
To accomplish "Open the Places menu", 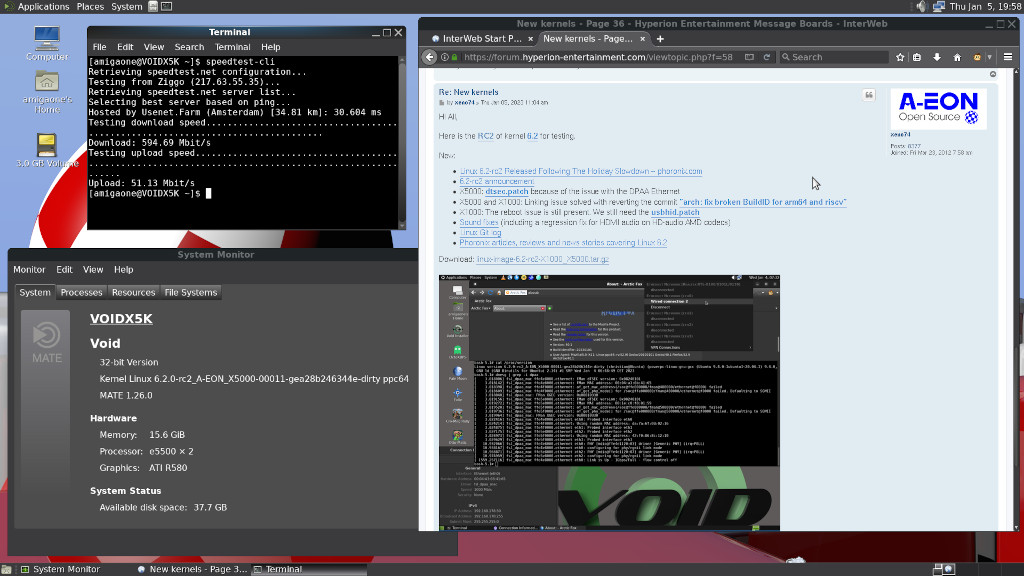I will [x=90, y=7].
